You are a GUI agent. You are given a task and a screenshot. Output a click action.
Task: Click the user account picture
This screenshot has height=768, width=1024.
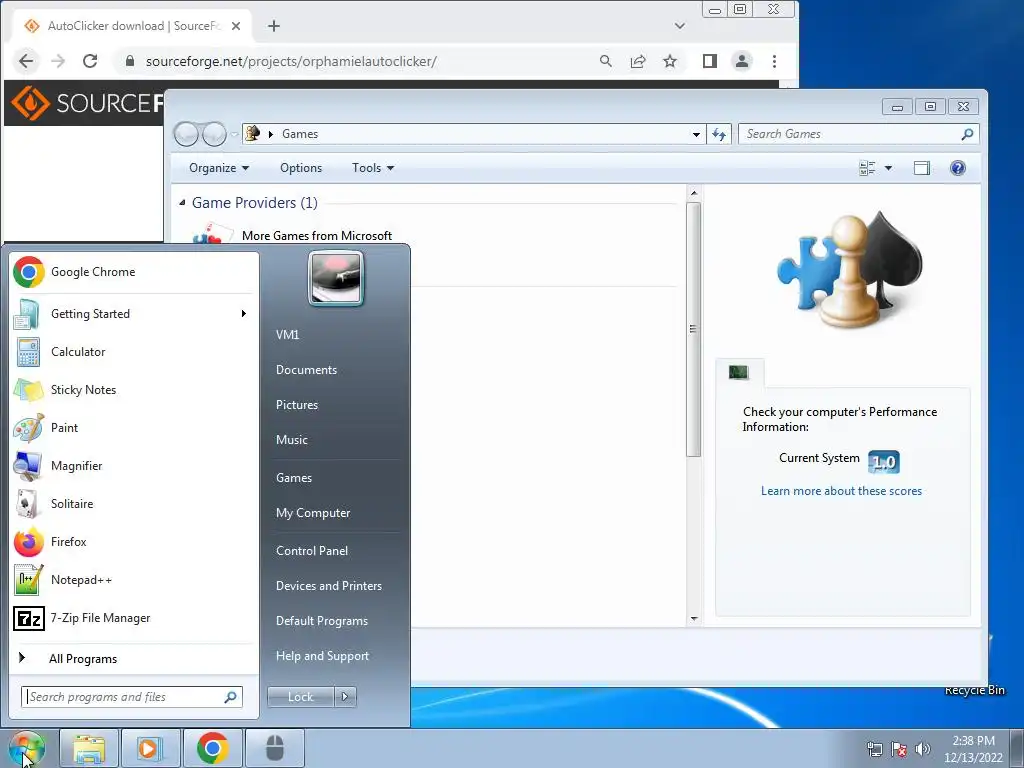[x=336, y=279]
